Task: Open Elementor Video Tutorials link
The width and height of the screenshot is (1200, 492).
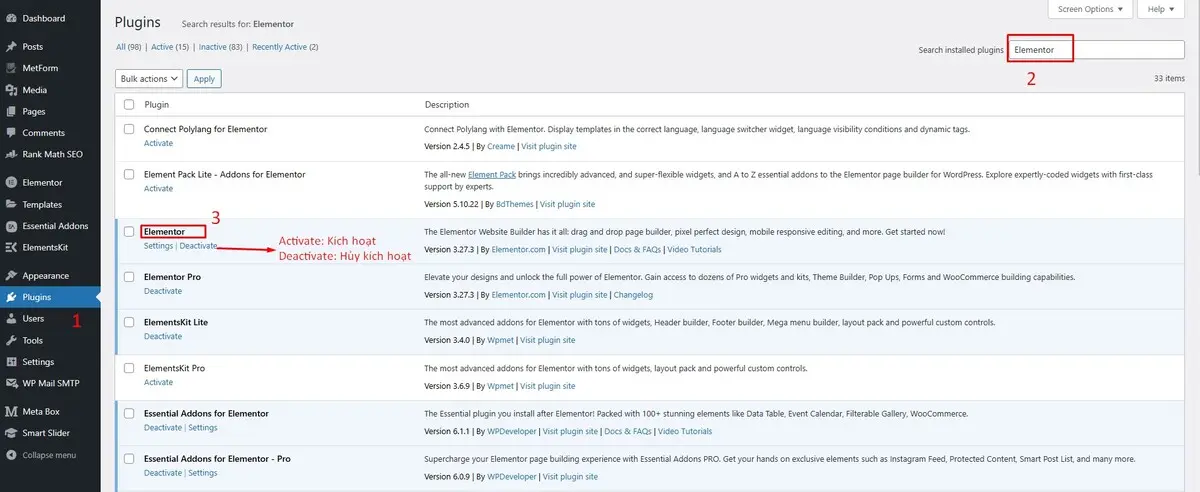Action: point(694,249)
